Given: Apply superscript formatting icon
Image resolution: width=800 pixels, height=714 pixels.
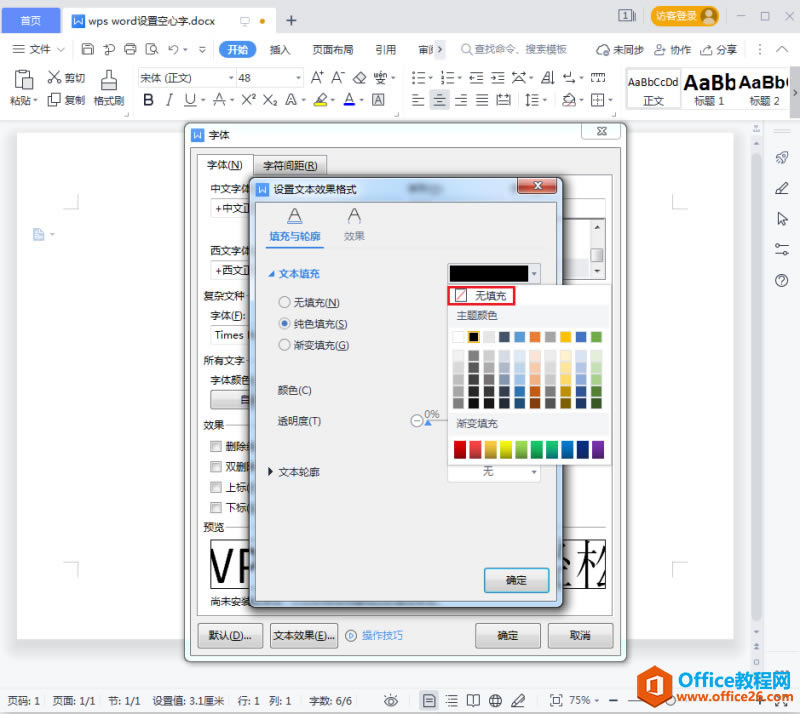Looking at the screenshot, I should click(x=248, y=100).
